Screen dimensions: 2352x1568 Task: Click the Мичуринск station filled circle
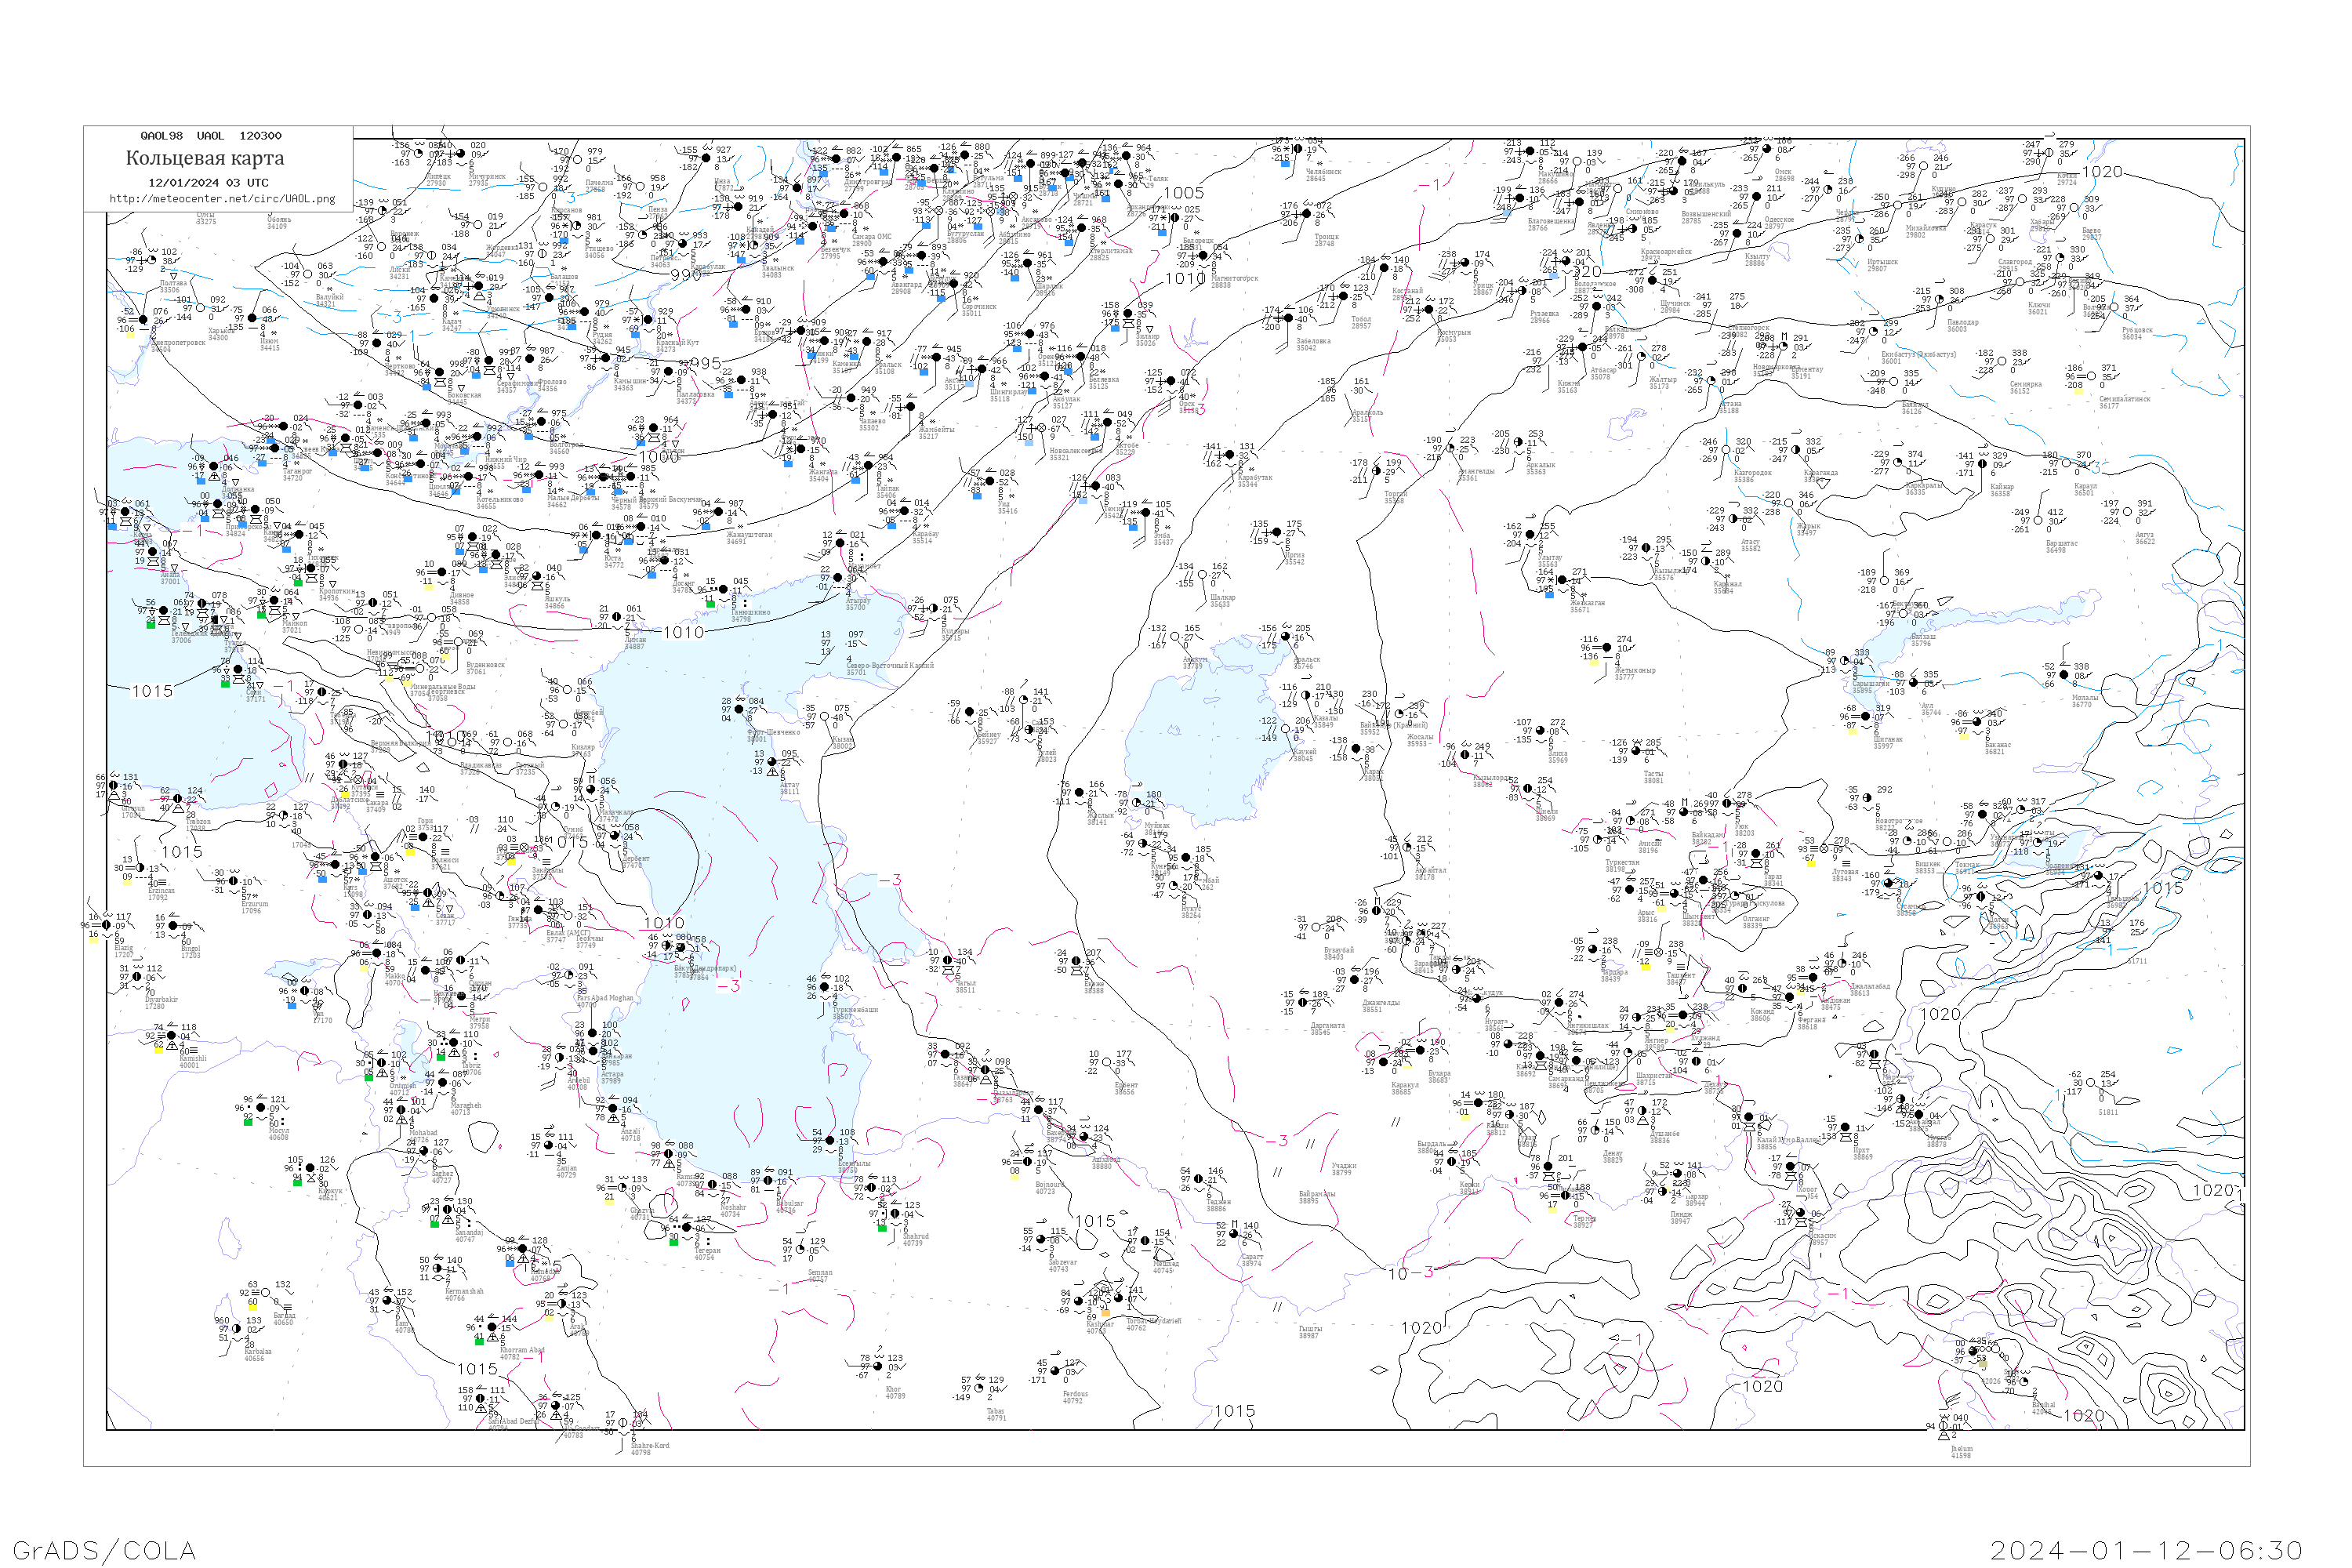460,154
